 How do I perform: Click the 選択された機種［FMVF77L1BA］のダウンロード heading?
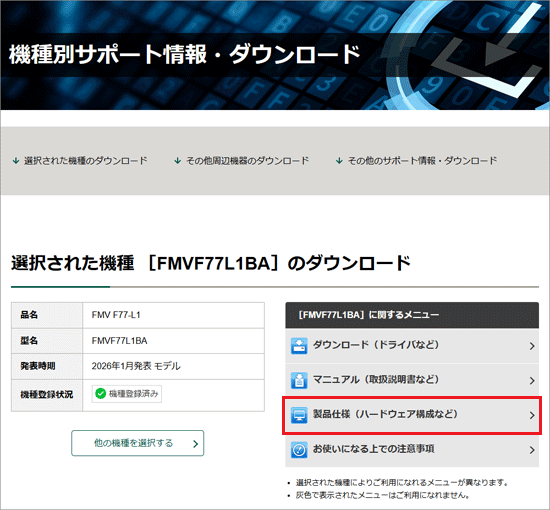point(210,263)
